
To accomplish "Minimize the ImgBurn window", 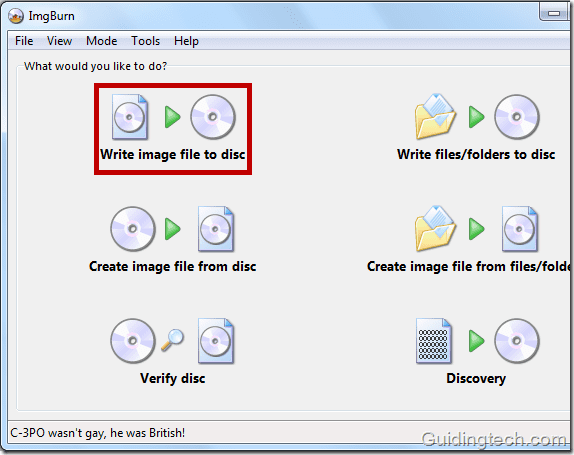I will point(554,13).
